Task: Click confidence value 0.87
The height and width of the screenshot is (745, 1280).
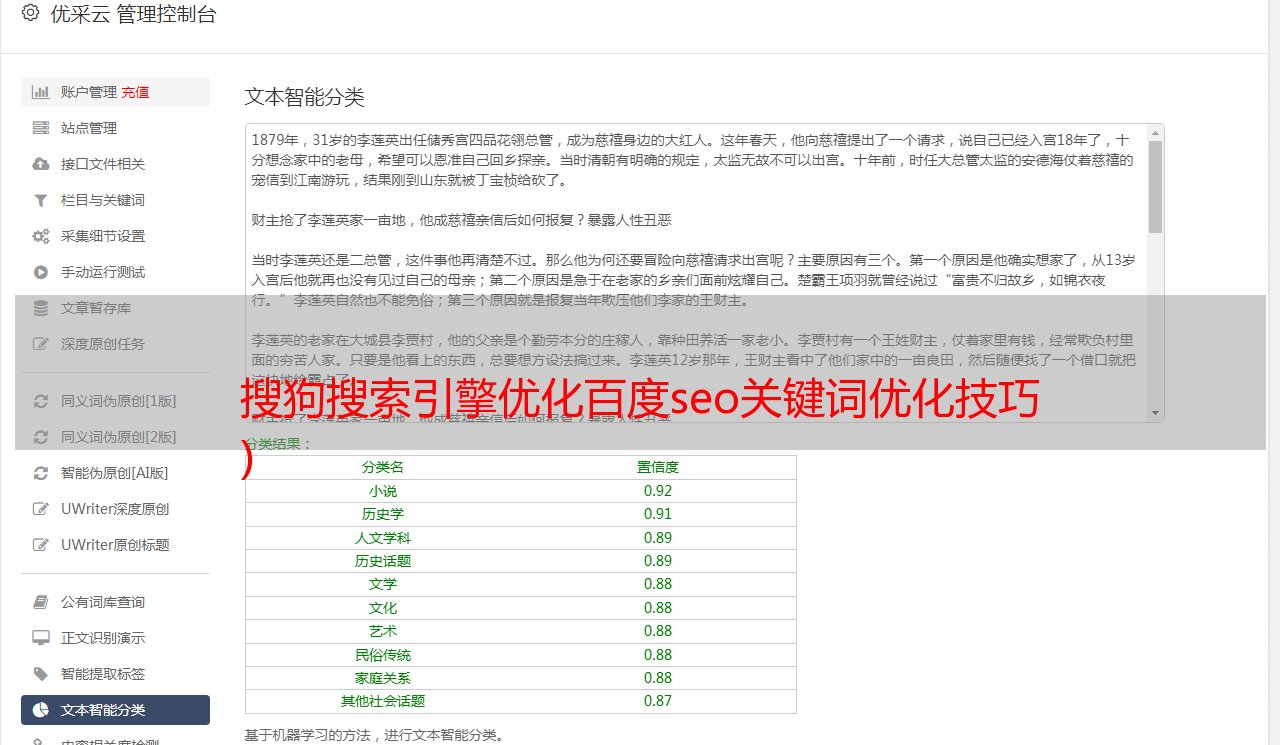Action: click(658, 701)
